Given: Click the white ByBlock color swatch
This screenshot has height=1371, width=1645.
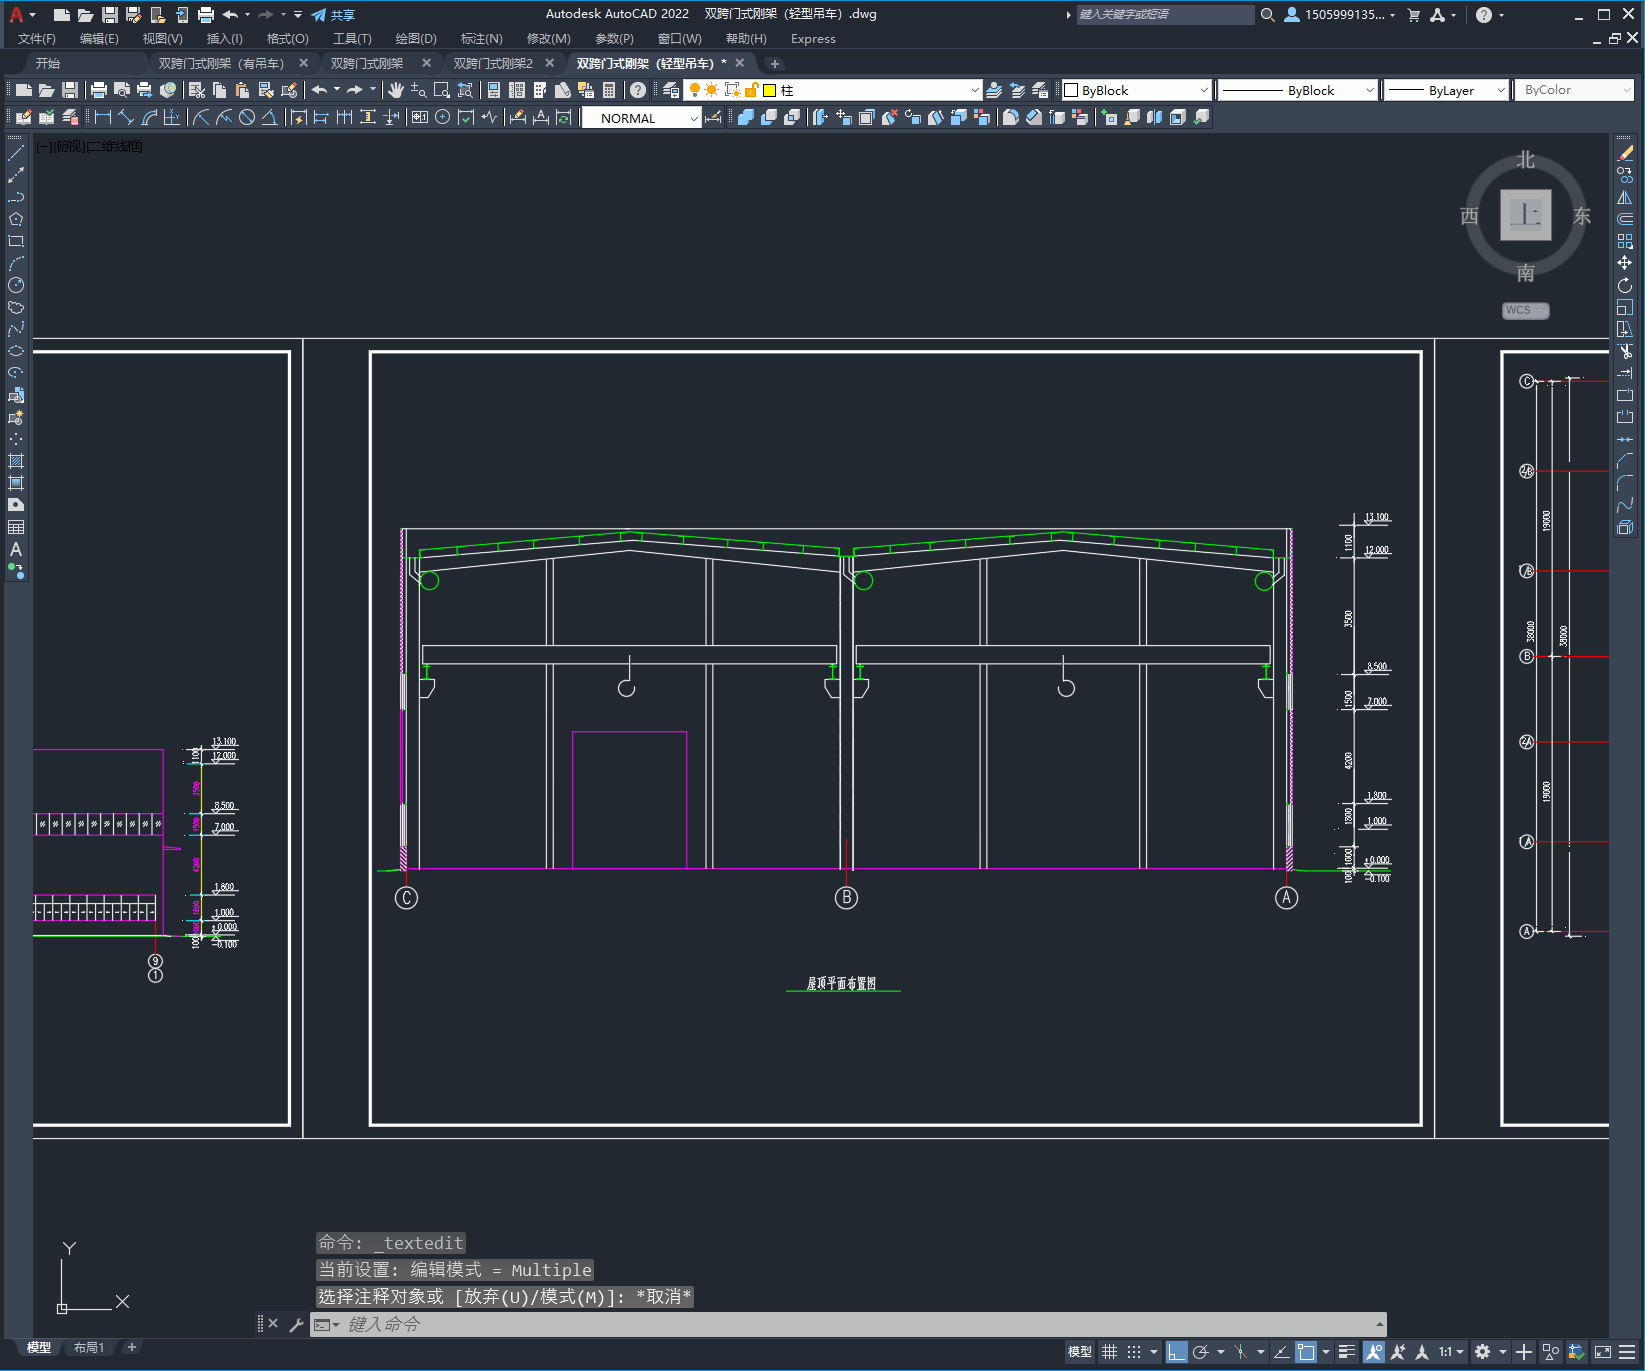Looking at the screenshot, I should pos(1071,90).
